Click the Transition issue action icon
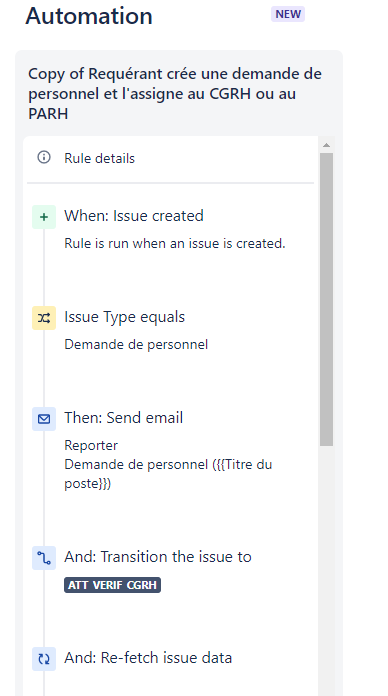The height and width of the screenshot is (696, 388). click(x=44, y=558)
